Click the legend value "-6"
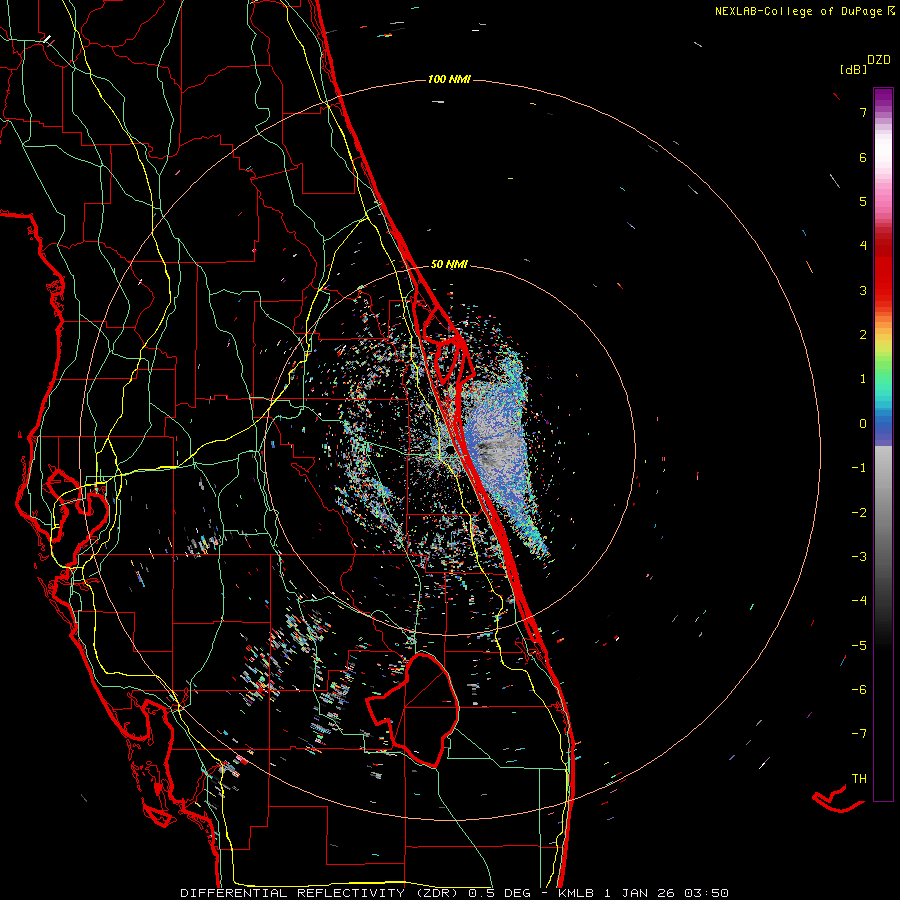 coord(859,690)
